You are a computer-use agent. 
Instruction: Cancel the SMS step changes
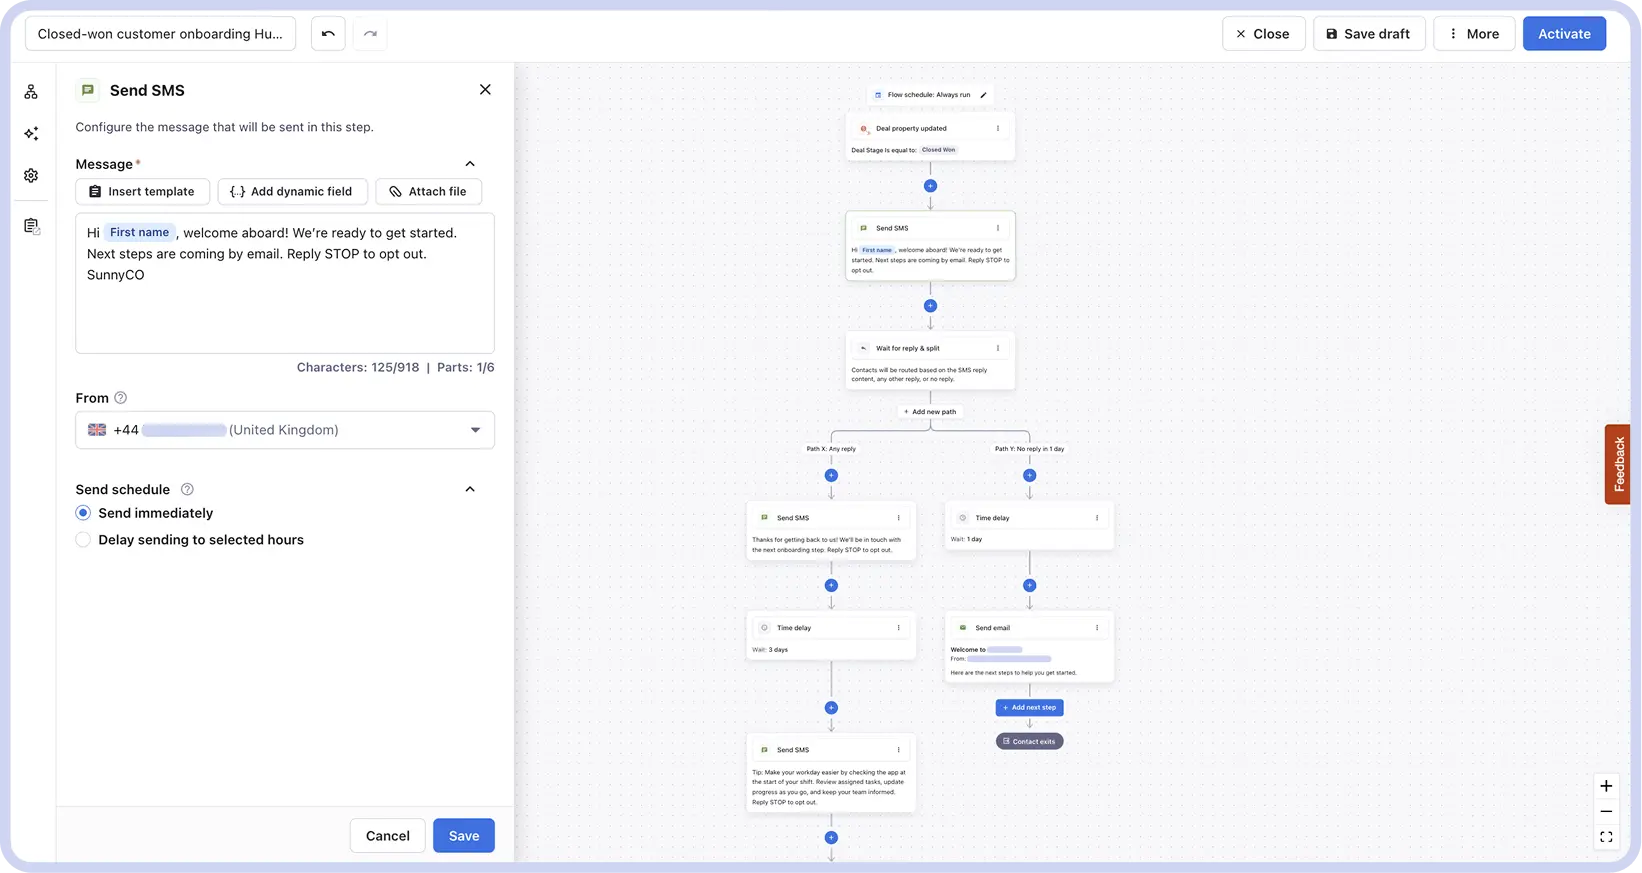[387, 836]
